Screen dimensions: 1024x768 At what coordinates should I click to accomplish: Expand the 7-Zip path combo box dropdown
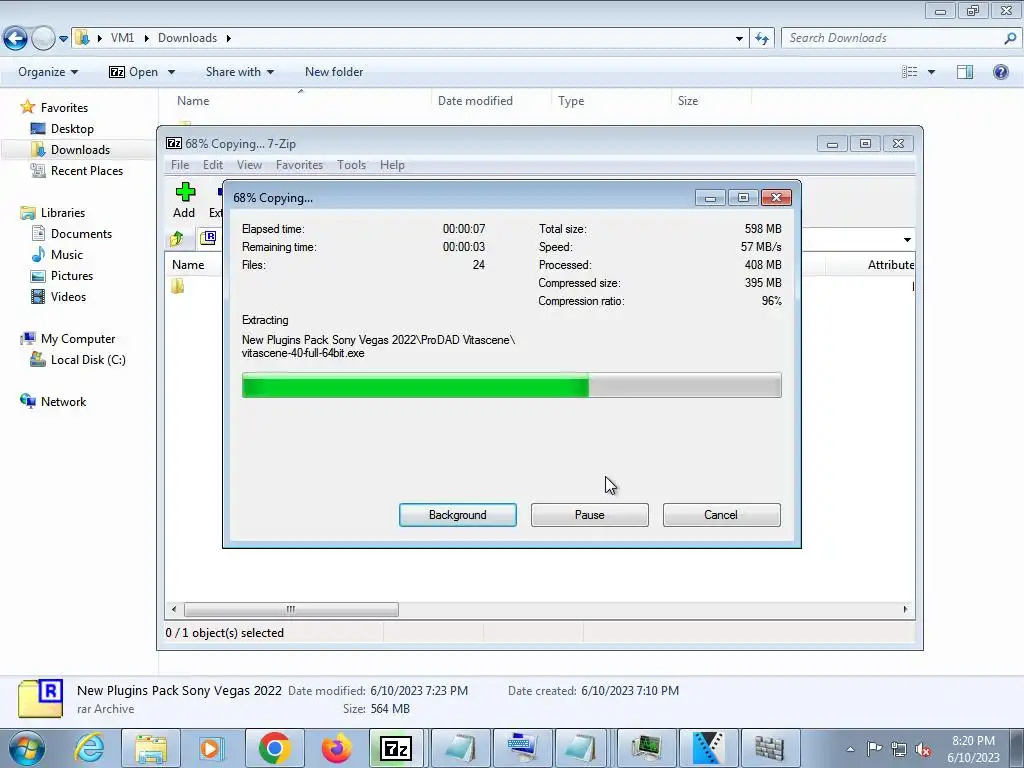pos(907,240)
